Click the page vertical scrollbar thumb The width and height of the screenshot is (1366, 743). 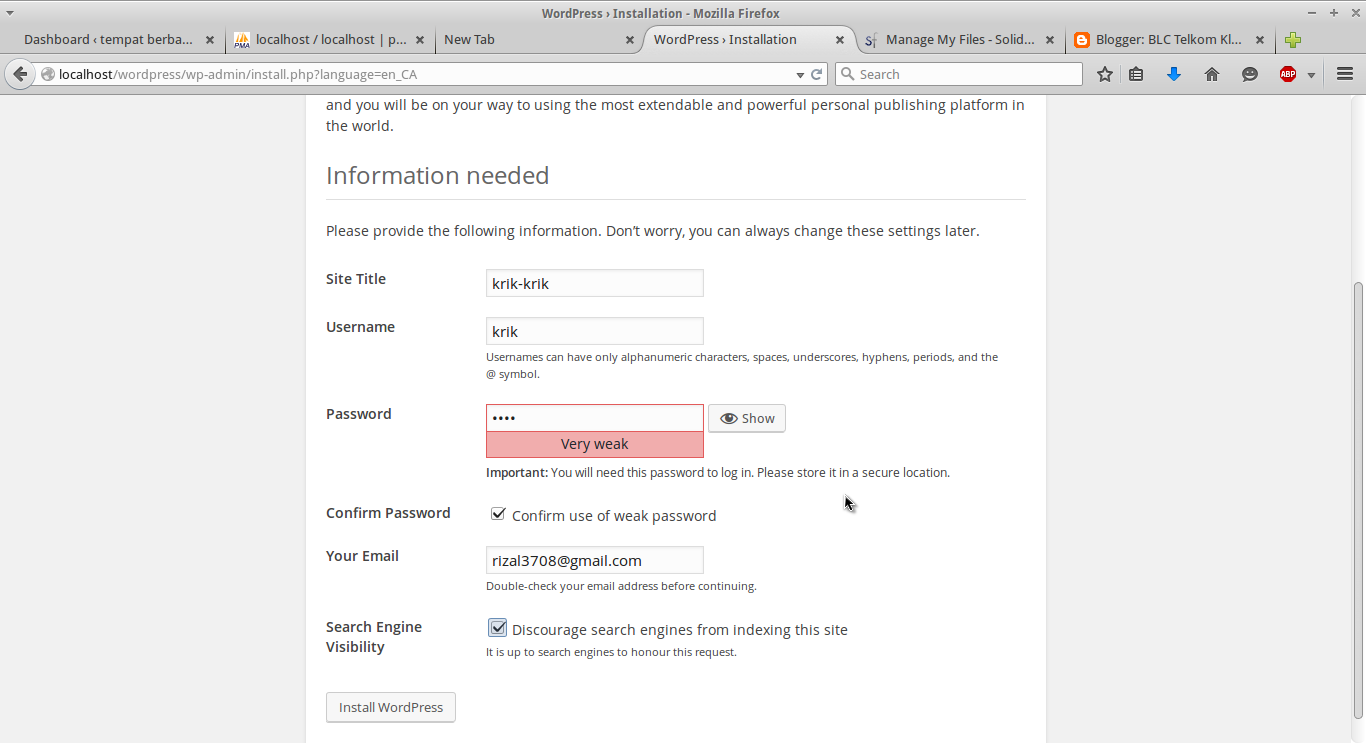(x=1357, y=498)
